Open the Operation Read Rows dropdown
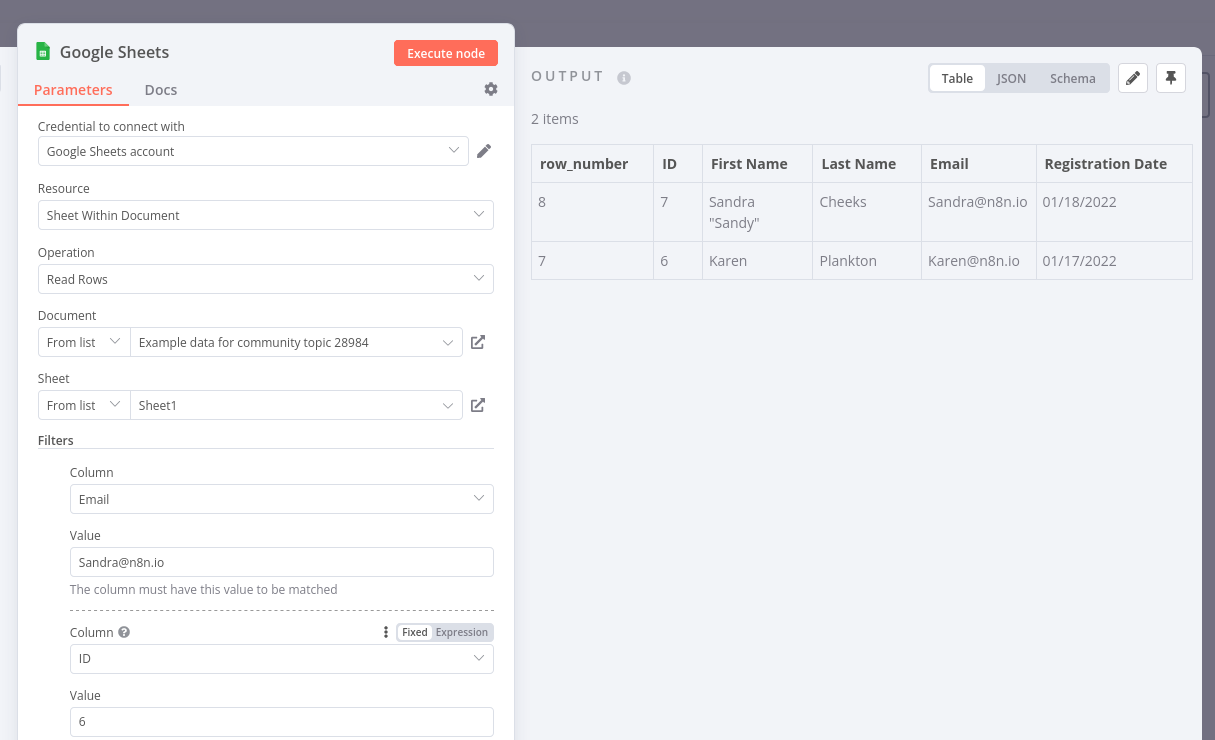Image resolution: width=1215 pixels, height=740 pixels. click(266, 279)
